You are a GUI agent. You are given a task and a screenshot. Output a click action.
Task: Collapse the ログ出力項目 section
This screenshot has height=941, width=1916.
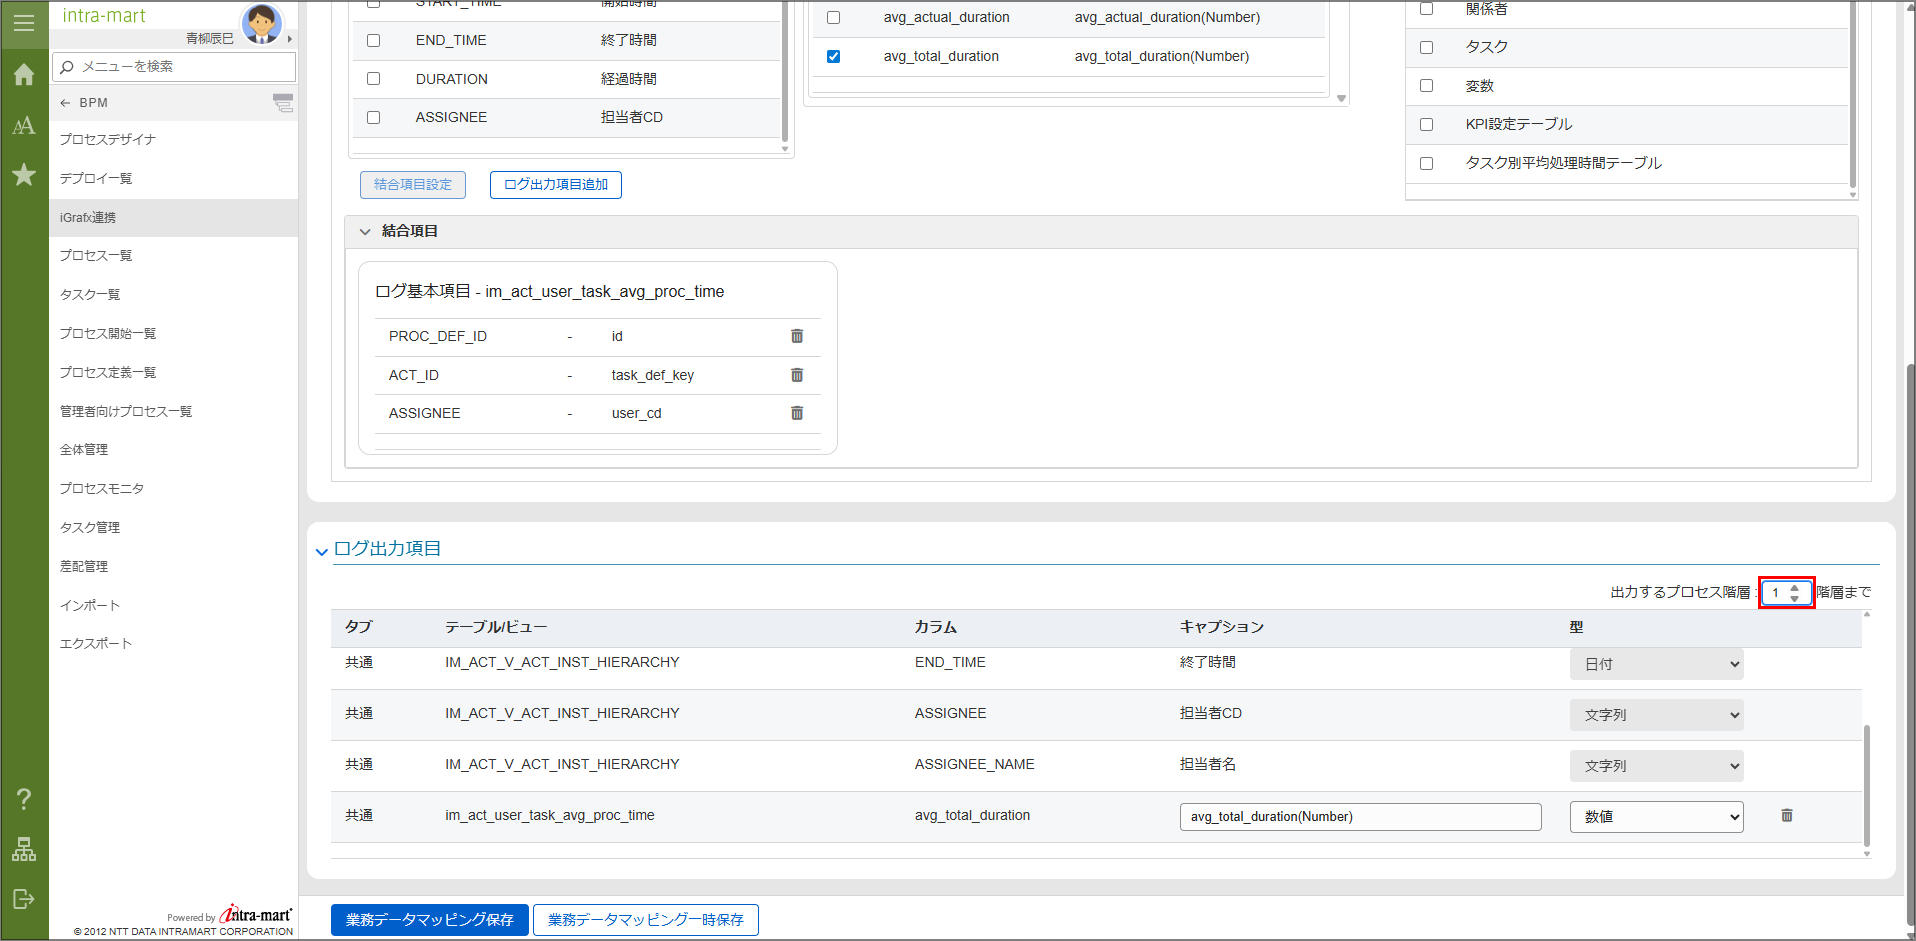click(x=322, y=551)
